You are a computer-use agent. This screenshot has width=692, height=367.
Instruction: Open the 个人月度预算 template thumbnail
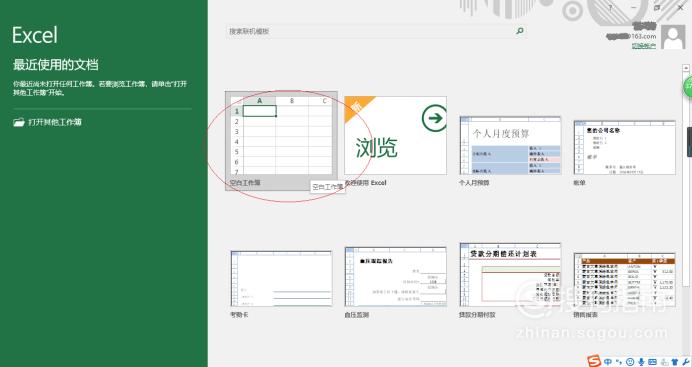click(x=510, y=145)
